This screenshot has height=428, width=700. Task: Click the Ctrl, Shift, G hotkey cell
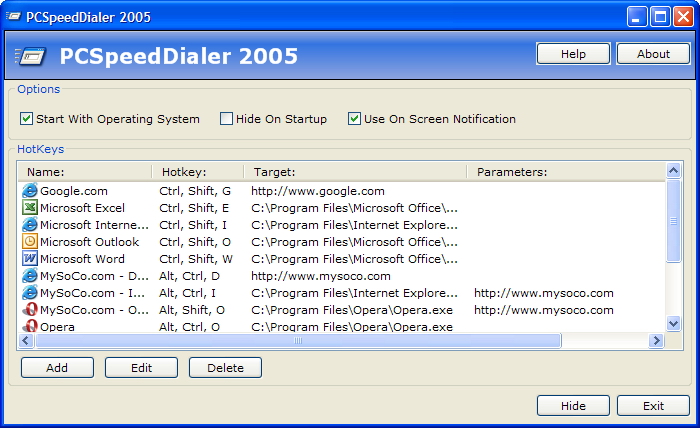point(195,191)
